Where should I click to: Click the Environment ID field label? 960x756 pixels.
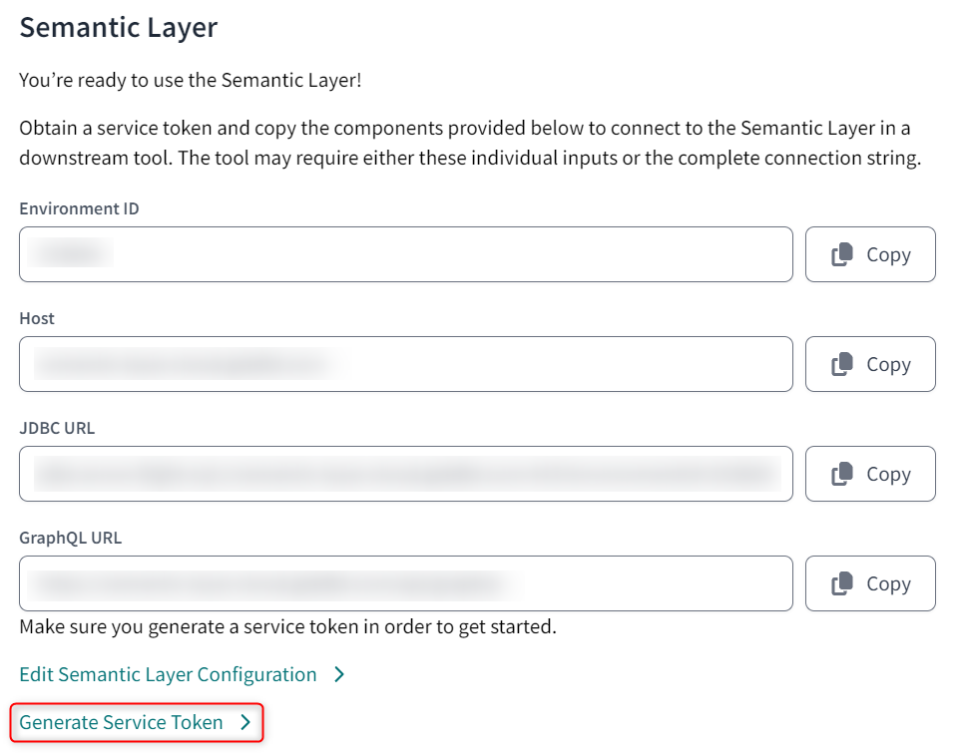coord(80,208)
